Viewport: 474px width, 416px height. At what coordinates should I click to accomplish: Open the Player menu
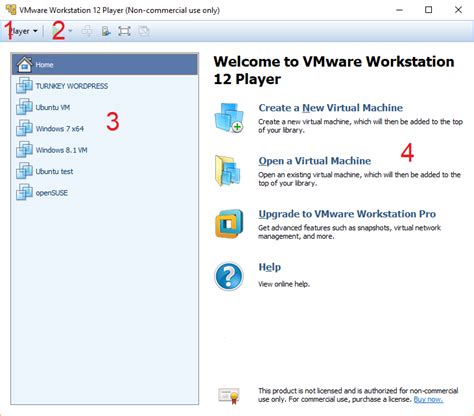[x=22, y=31]
